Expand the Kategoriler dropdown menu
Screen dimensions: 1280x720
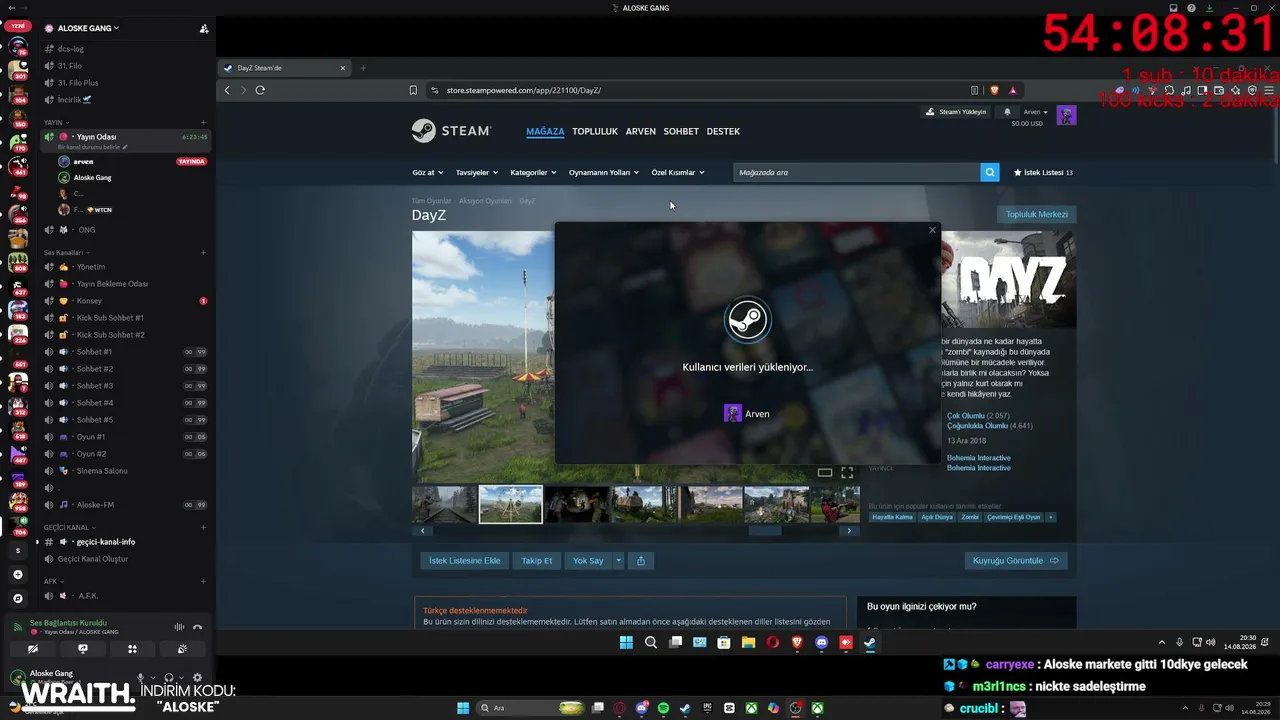[533, 172]
